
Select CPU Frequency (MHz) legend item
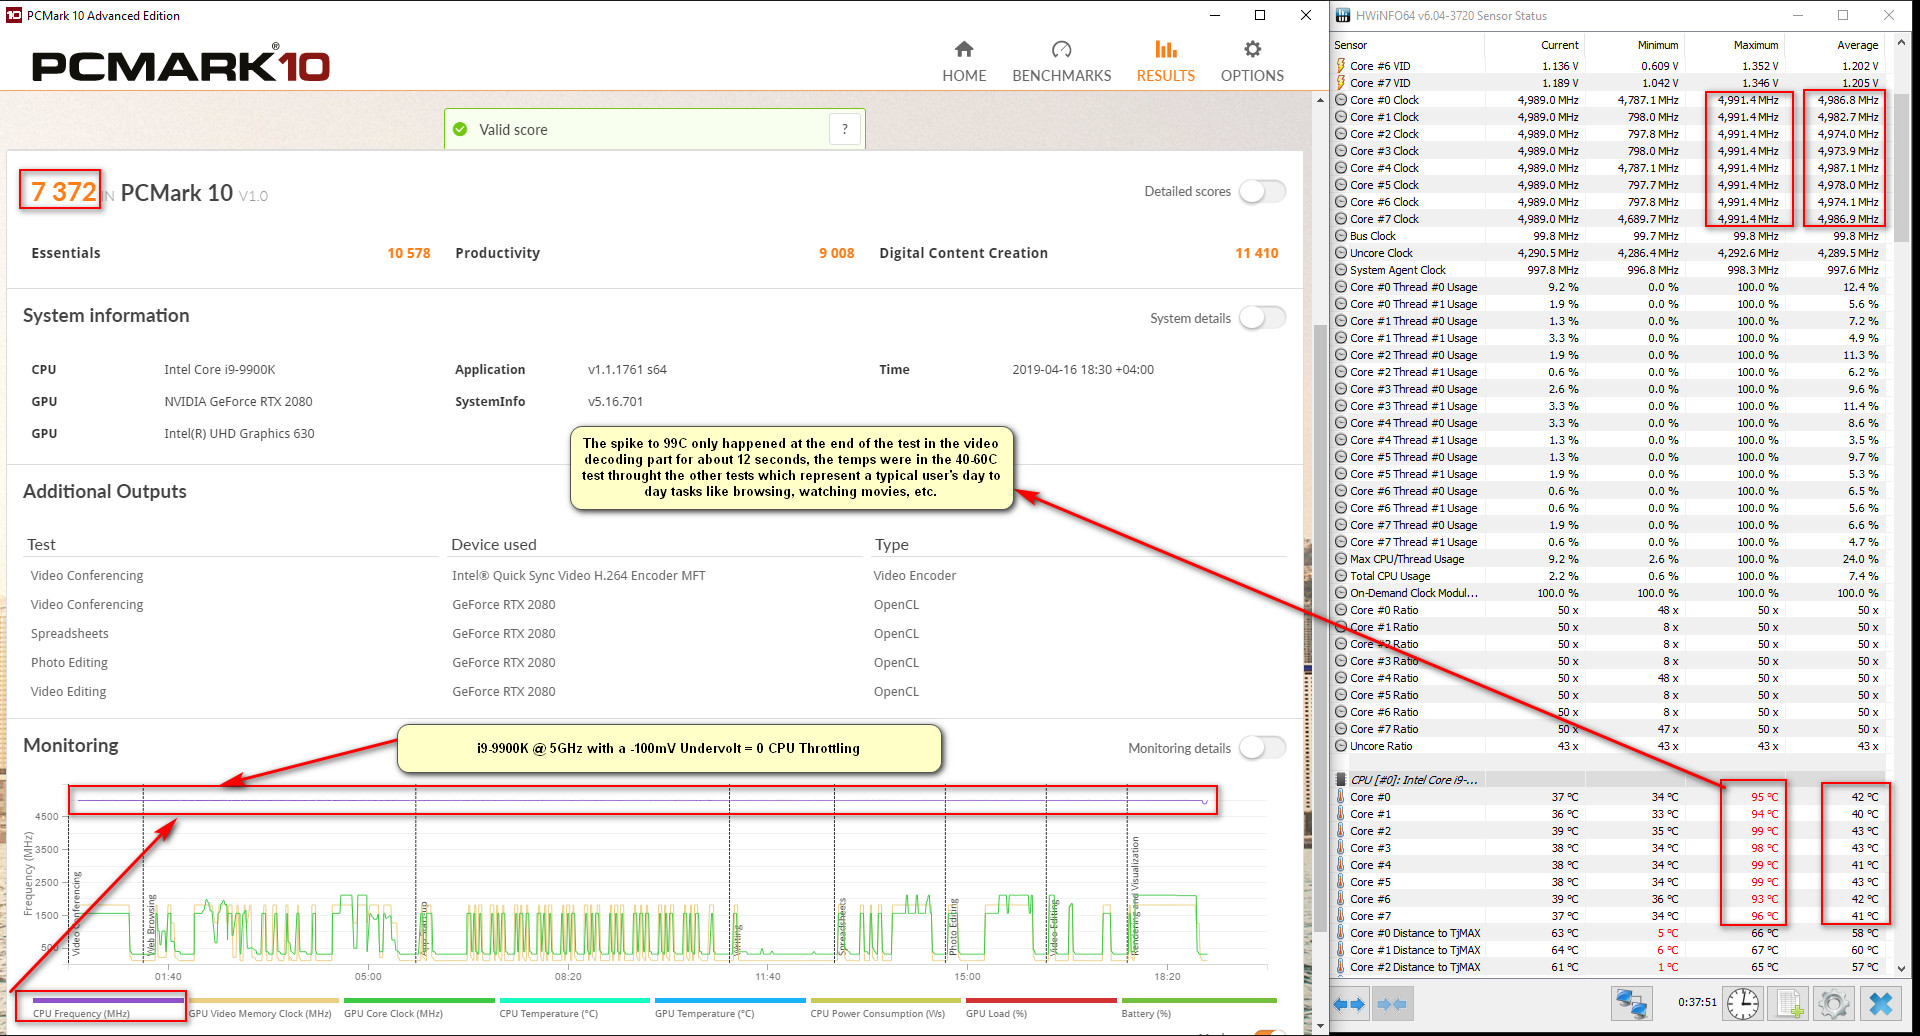(108, 1007)
